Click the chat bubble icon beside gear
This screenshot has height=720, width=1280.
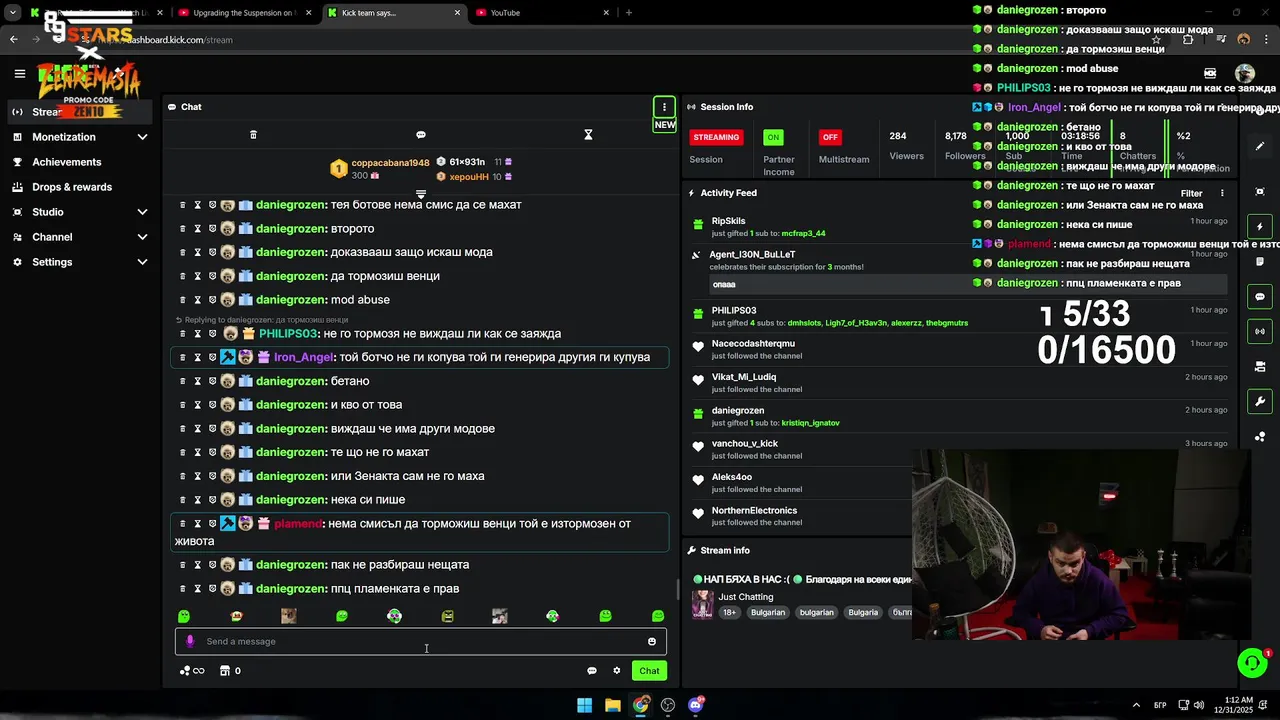pos(592,671)
